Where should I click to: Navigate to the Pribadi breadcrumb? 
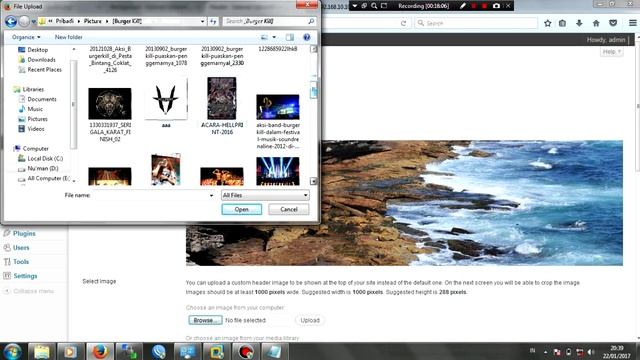64,21
